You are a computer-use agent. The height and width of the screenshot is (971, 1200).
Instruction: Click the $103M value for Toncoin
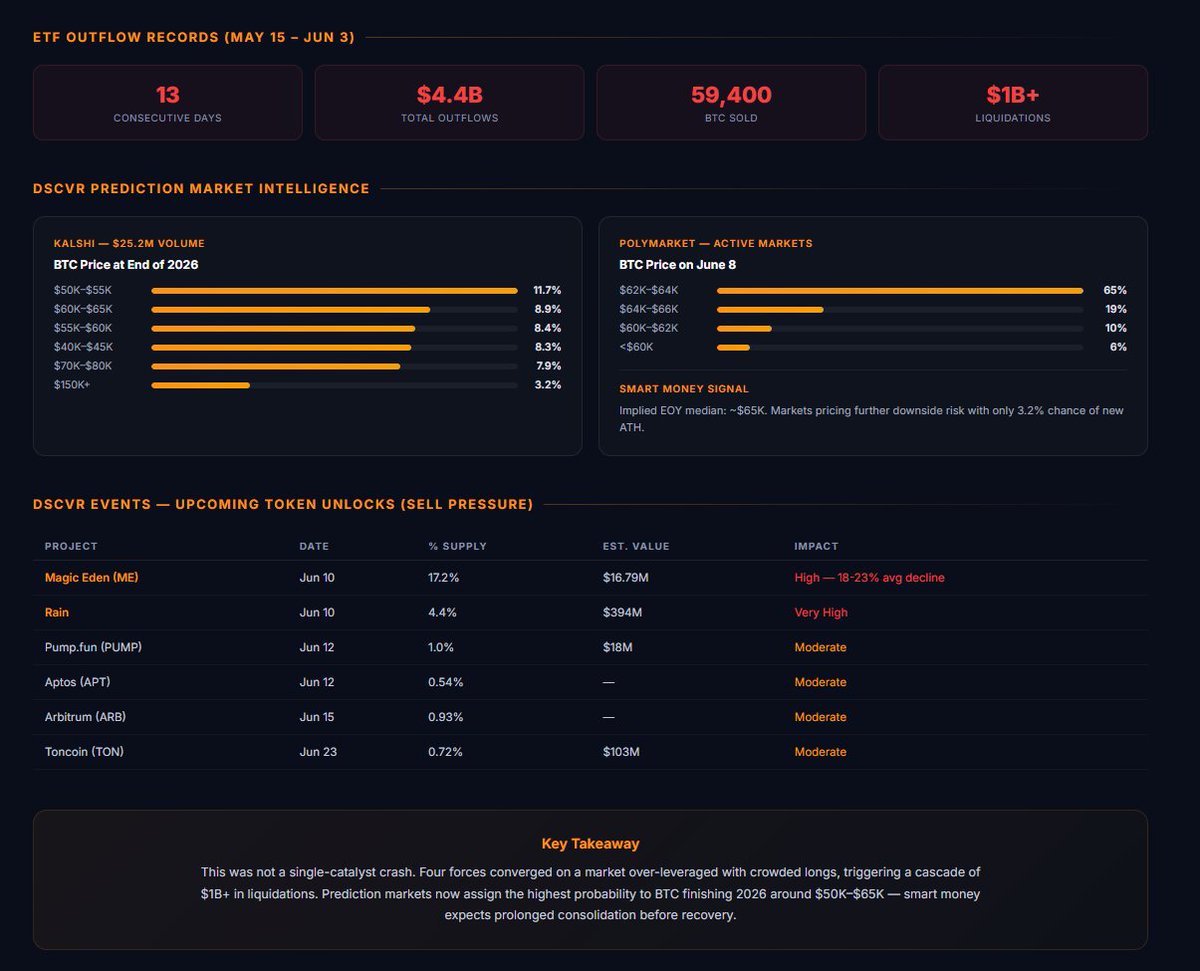pyautogui.click(x=621, y=752)
